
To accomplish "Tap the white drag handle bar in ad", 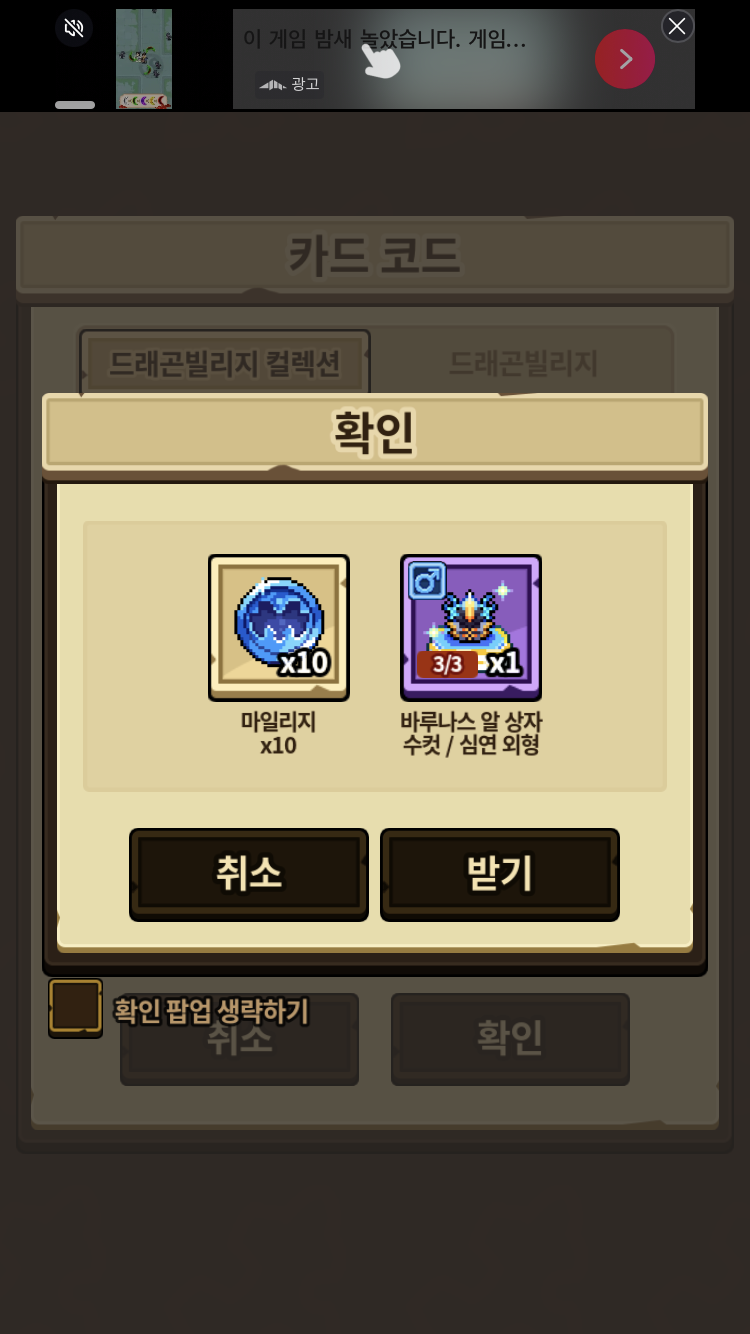I will point(75,104).
